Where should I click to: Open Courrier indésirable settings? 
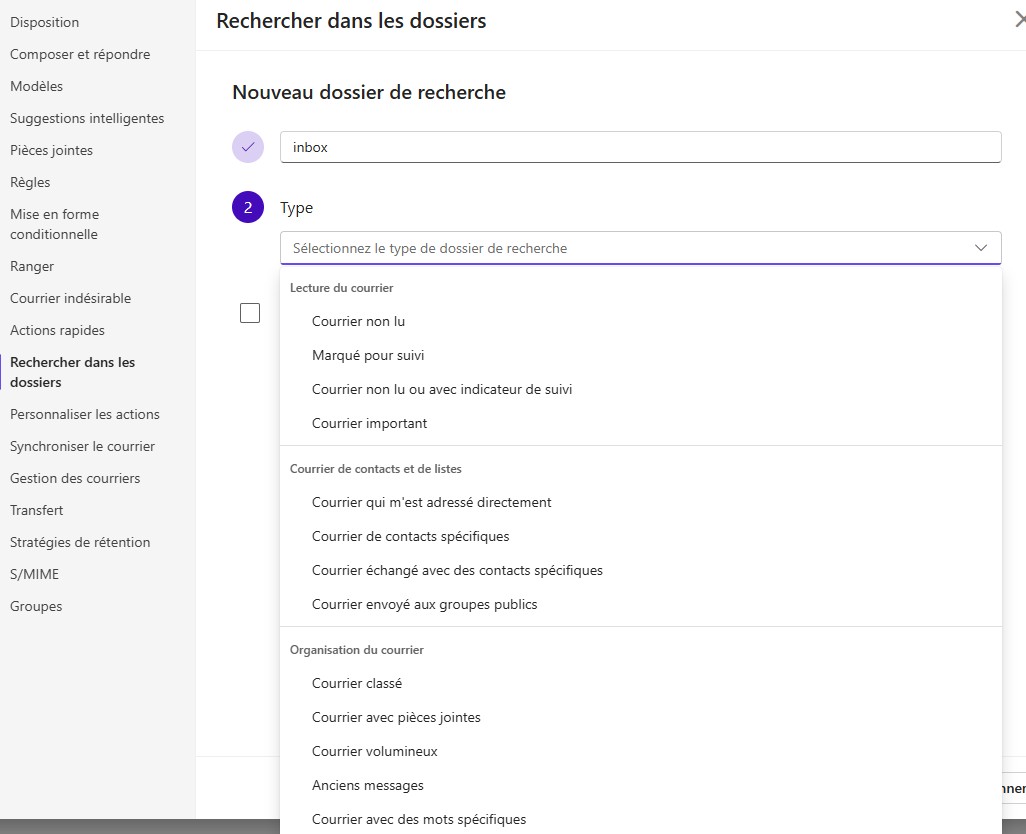pyautogui.click(x=71, y=298)
